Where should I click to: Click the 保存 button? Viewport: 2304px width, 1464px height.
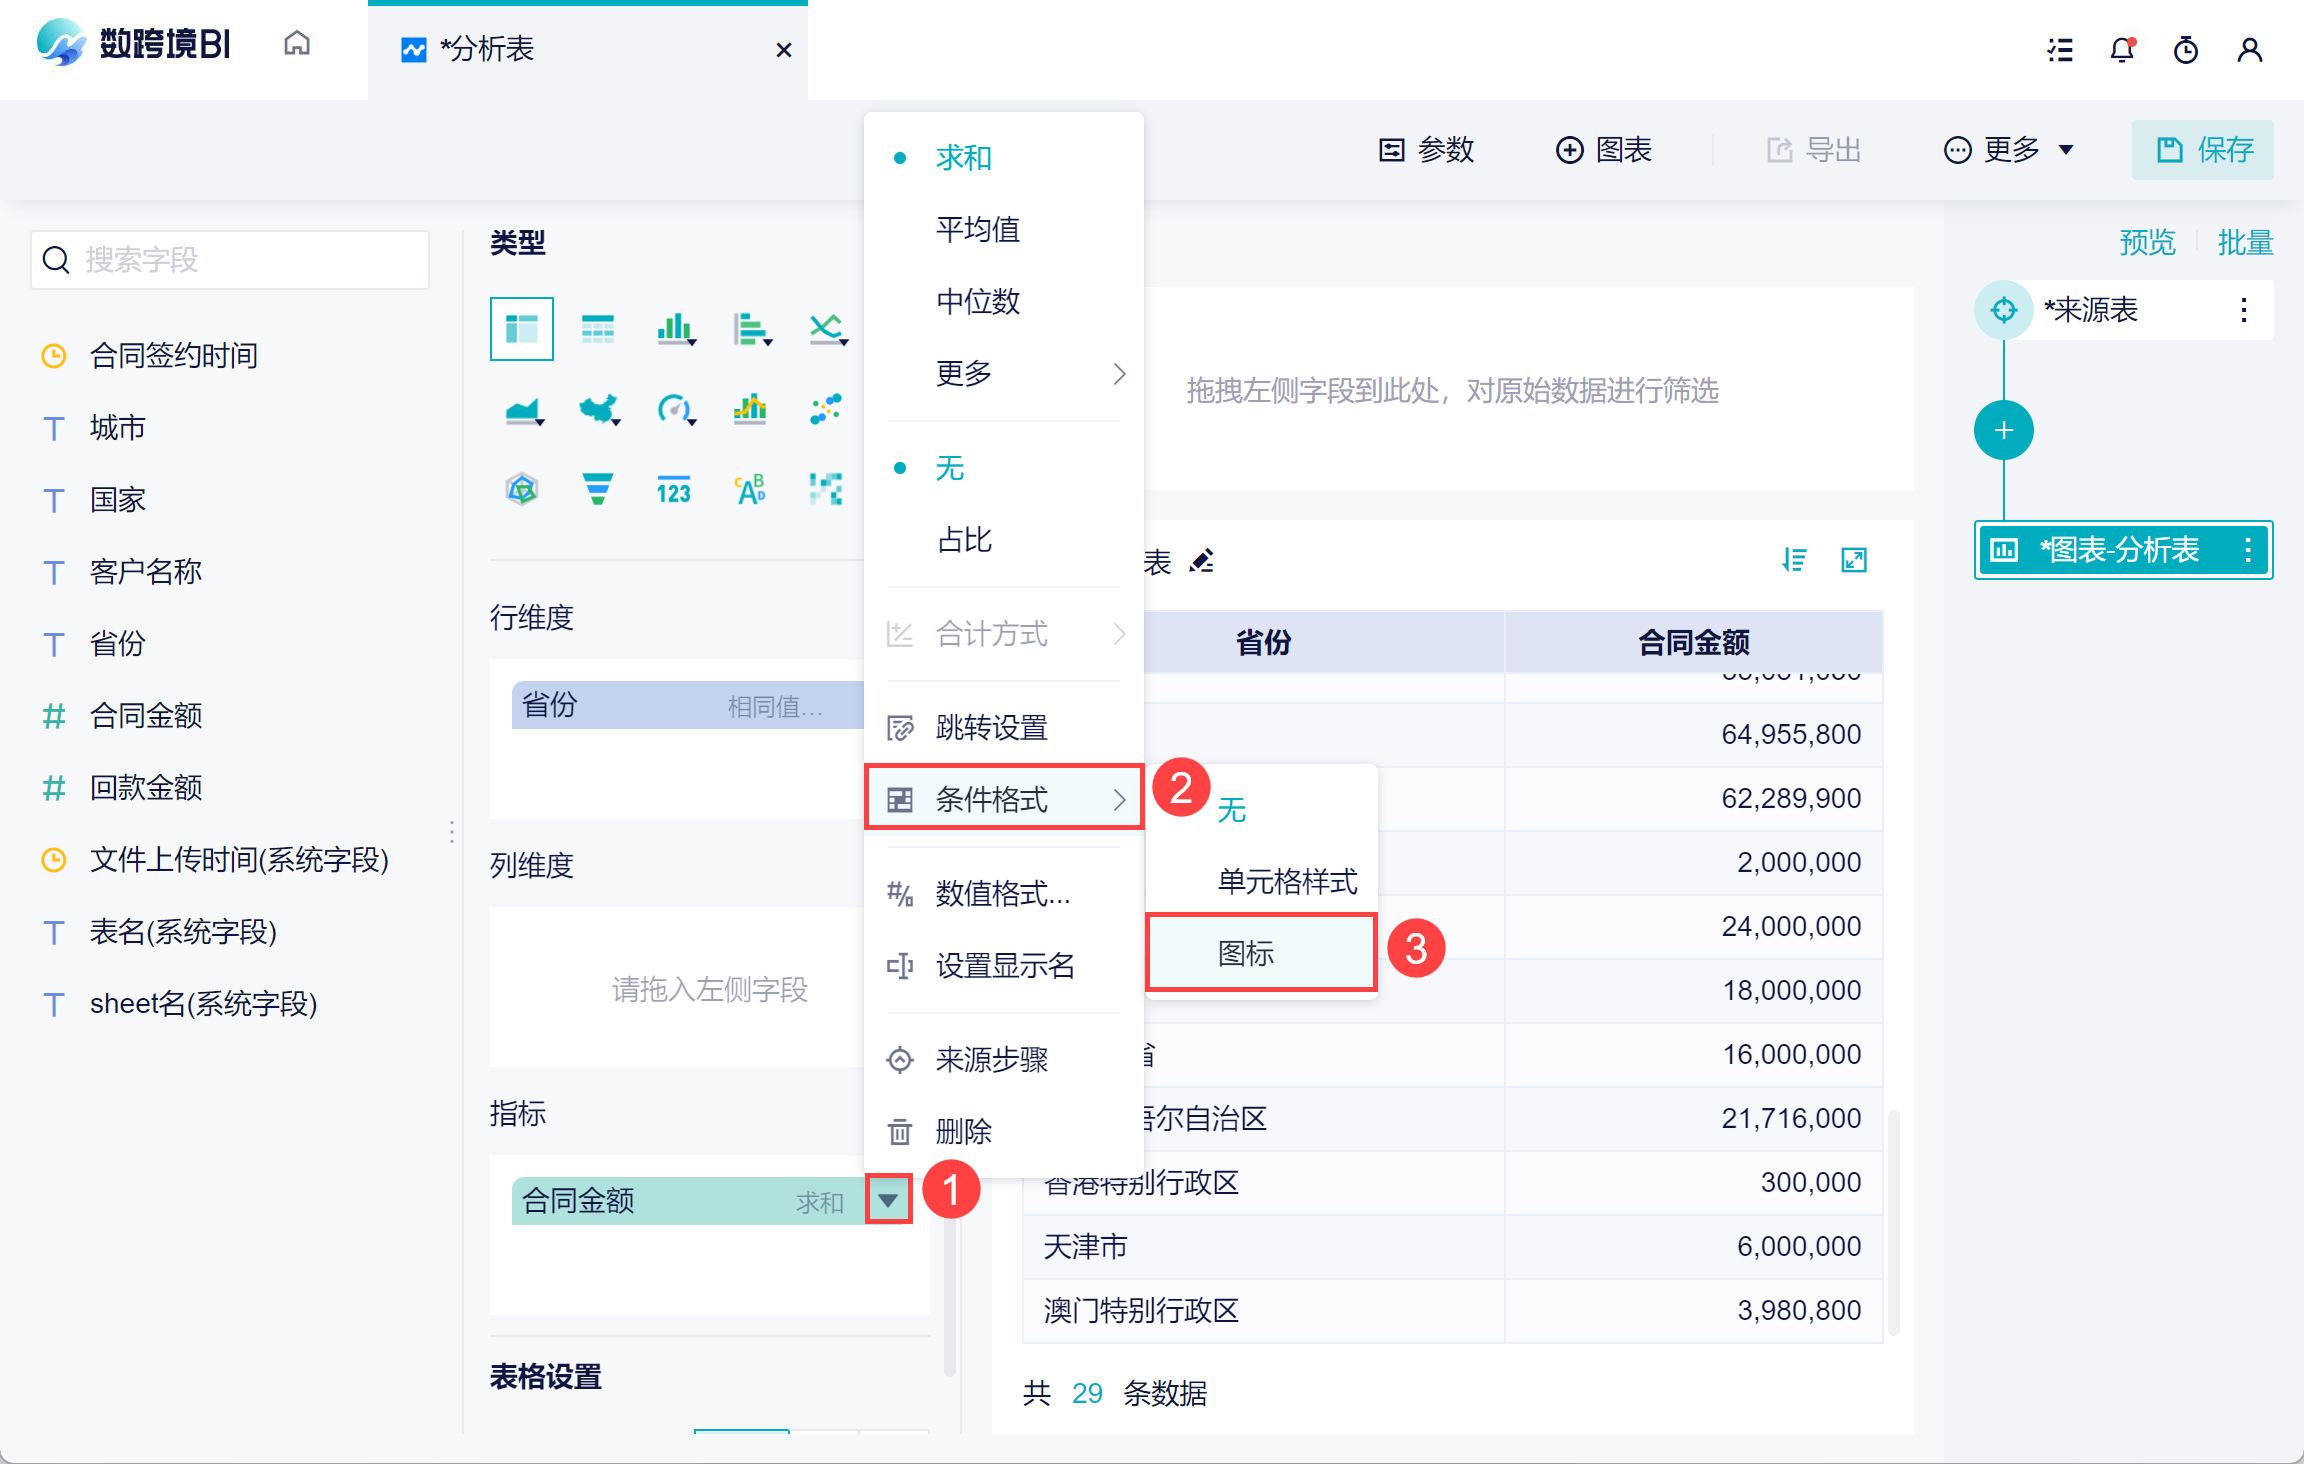click(2203, 150)
